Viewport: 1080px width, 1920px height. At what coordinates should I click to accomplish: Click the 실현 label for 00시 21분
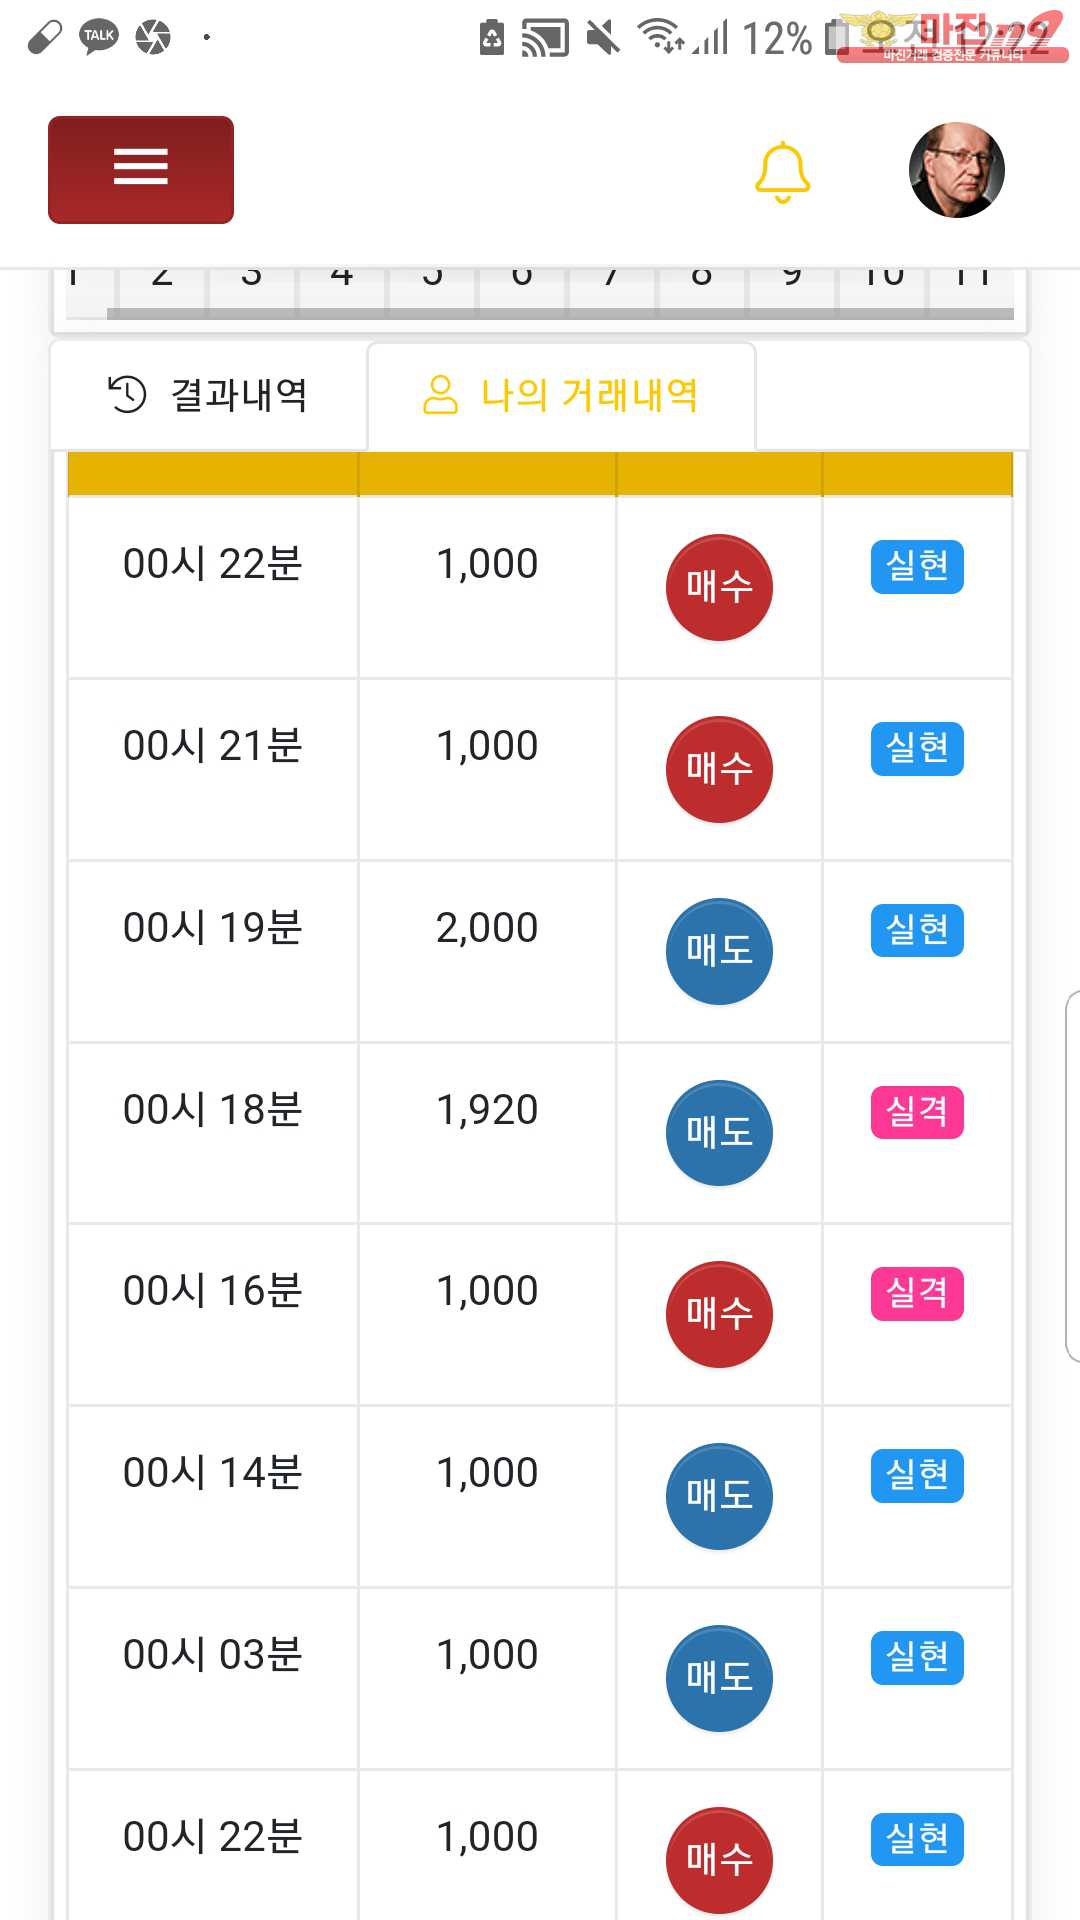pos(917,748)
